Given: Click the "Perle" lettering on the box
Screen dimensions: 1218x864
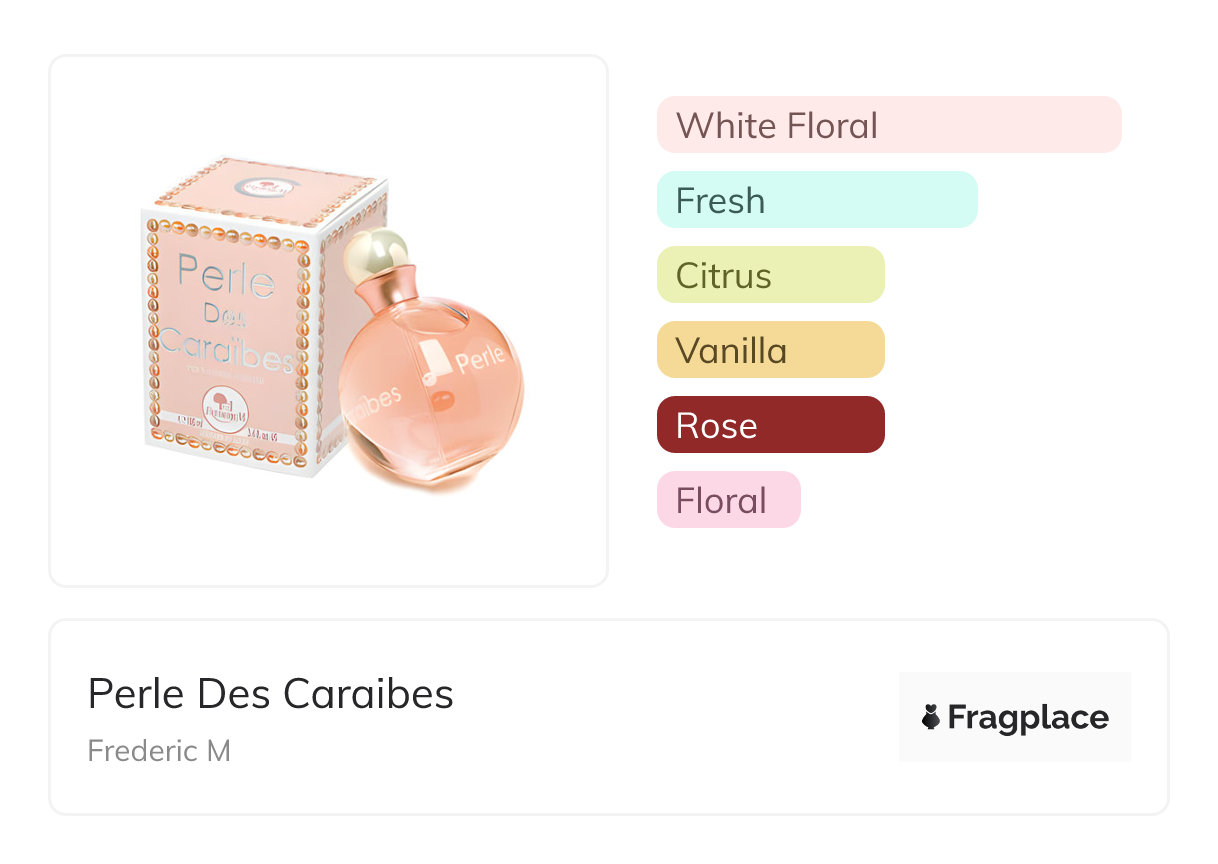Looking at the screenshot, I should [x=225, y=277].
